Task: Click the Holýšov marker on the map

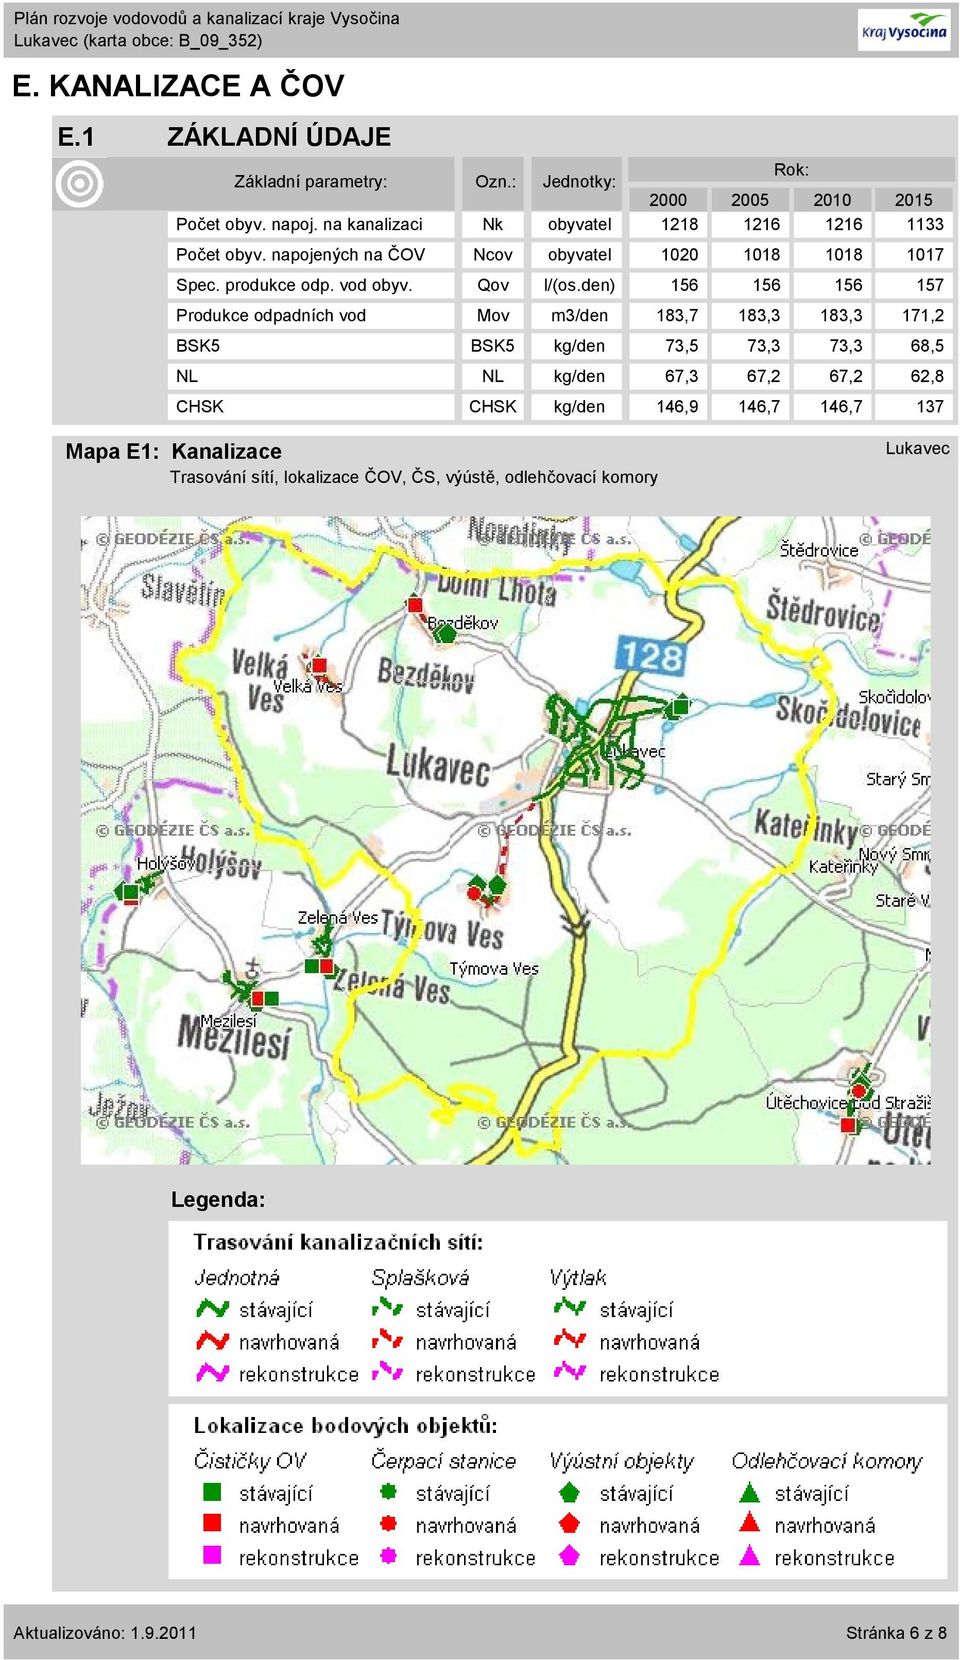Action: [132, 891]
